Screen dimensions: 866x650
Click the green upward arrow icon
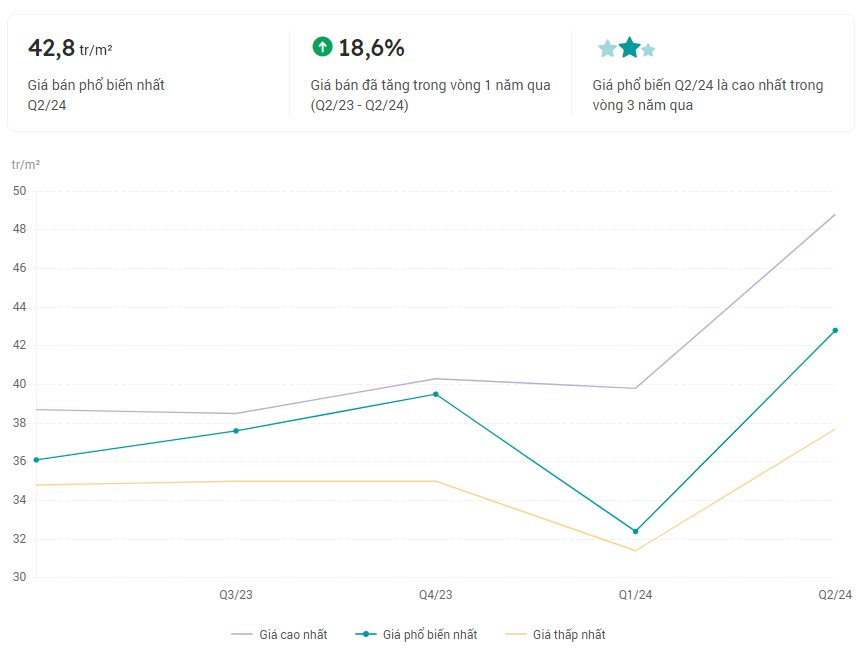[x=322, y=46]
